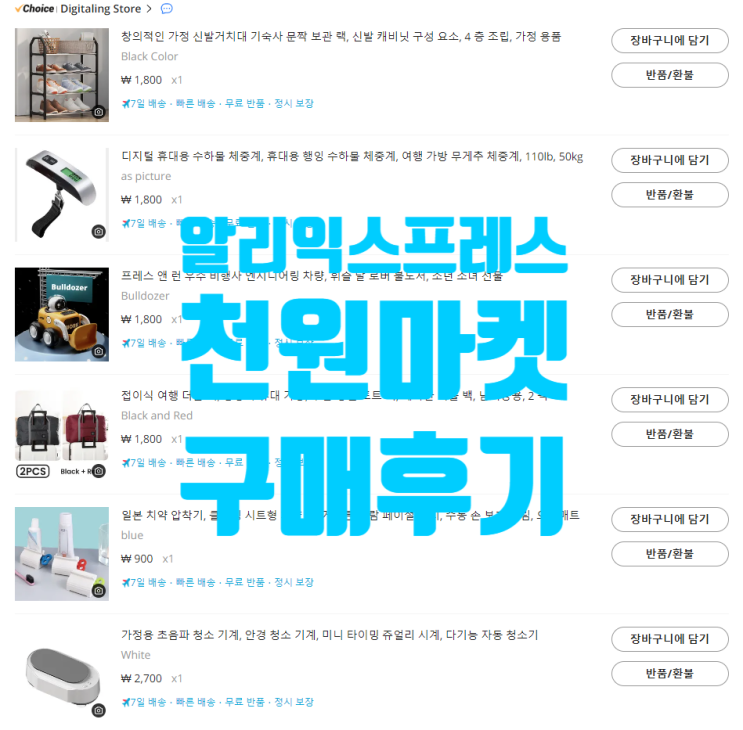Add the folding travel bag to cart
Screen dimensions: 743x730
tap(670, 400)
